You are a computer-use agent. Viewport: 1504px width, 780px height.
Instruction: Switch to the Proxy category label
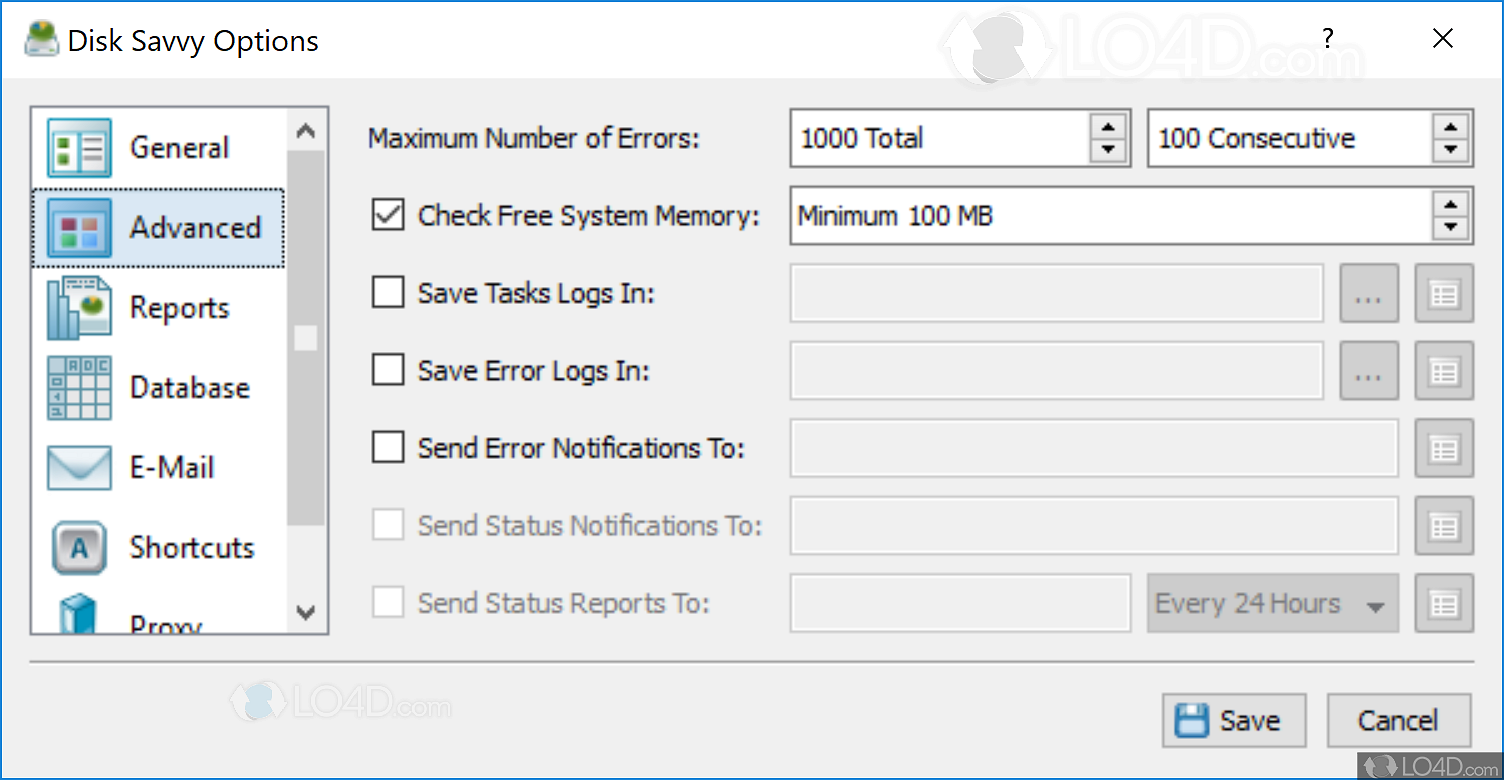tap(166, 624)
